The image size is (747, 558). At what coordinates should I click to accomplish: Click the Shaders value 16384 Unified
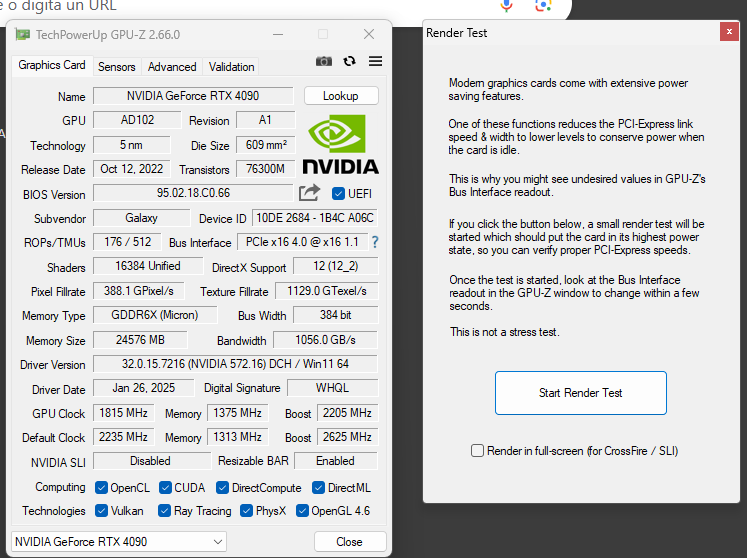point(148,266)
